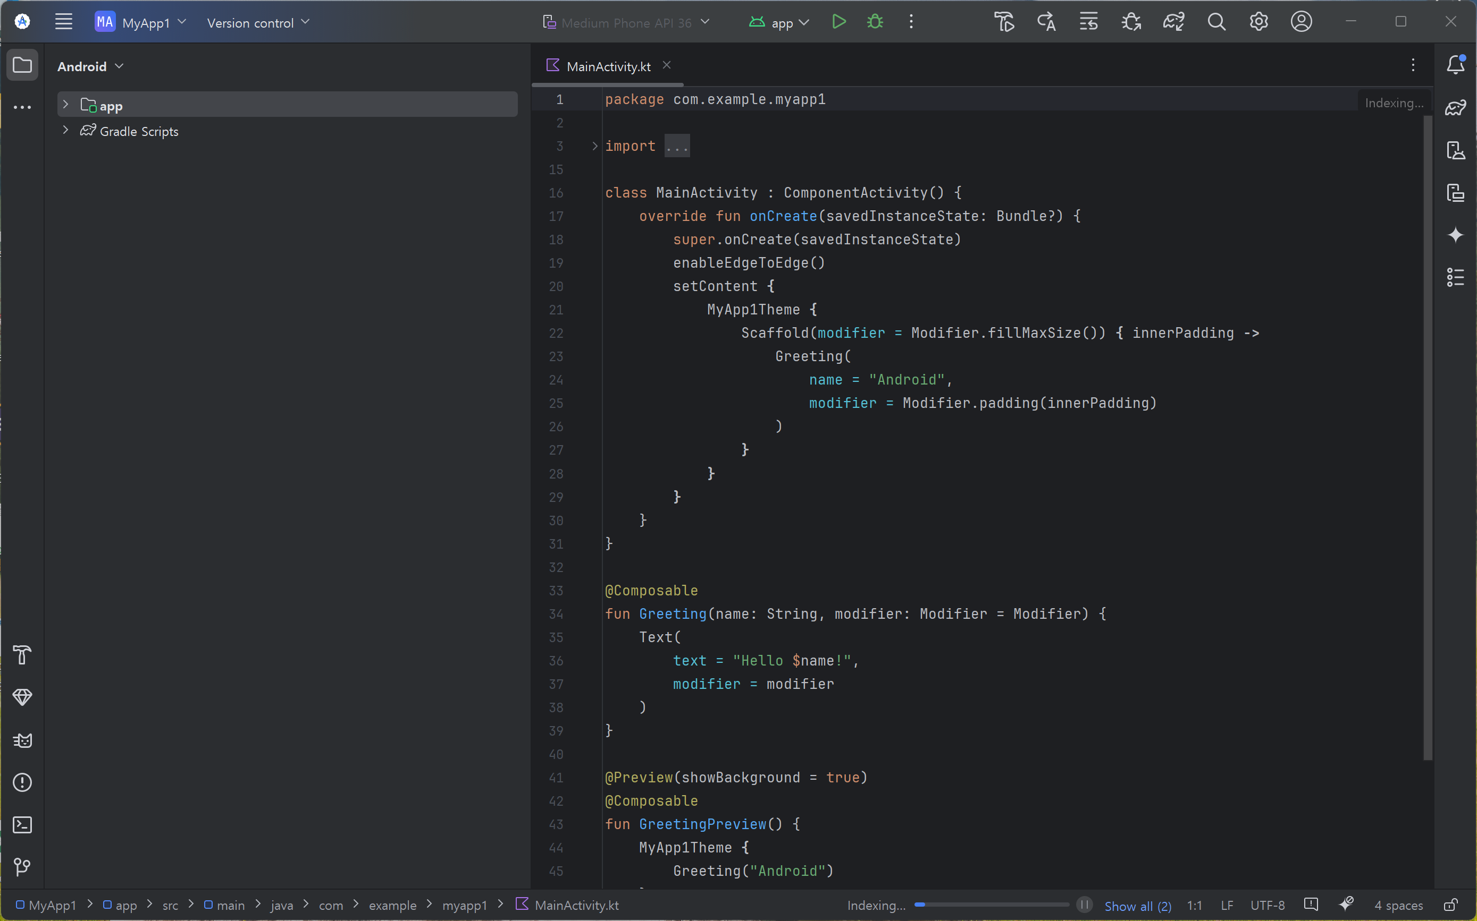The width and height of the screenshot is (1477, 921).
Task: Click the java breadcrumb item
Action: [x=282, y=905]
